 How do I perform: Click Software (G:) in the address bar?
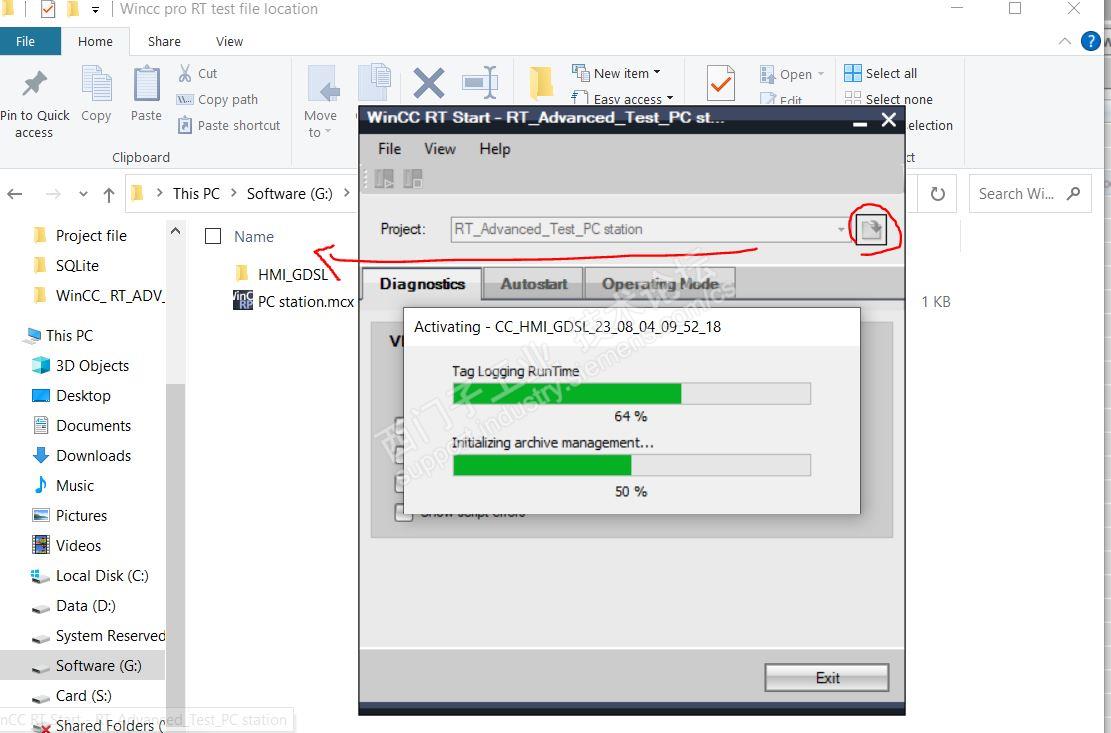point(290,193)
